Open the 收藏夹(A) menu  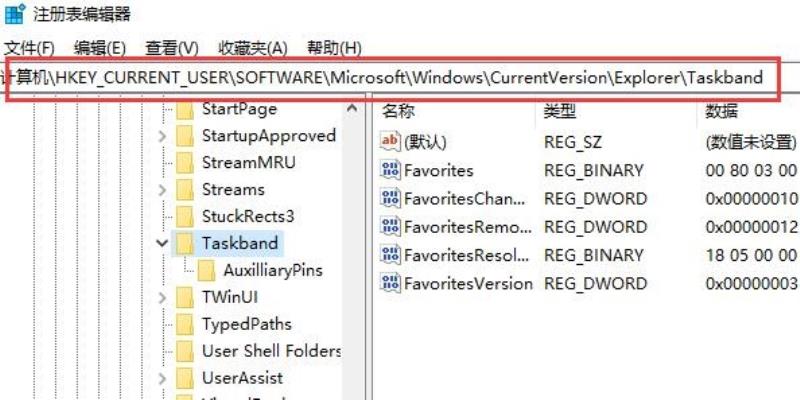253,48
